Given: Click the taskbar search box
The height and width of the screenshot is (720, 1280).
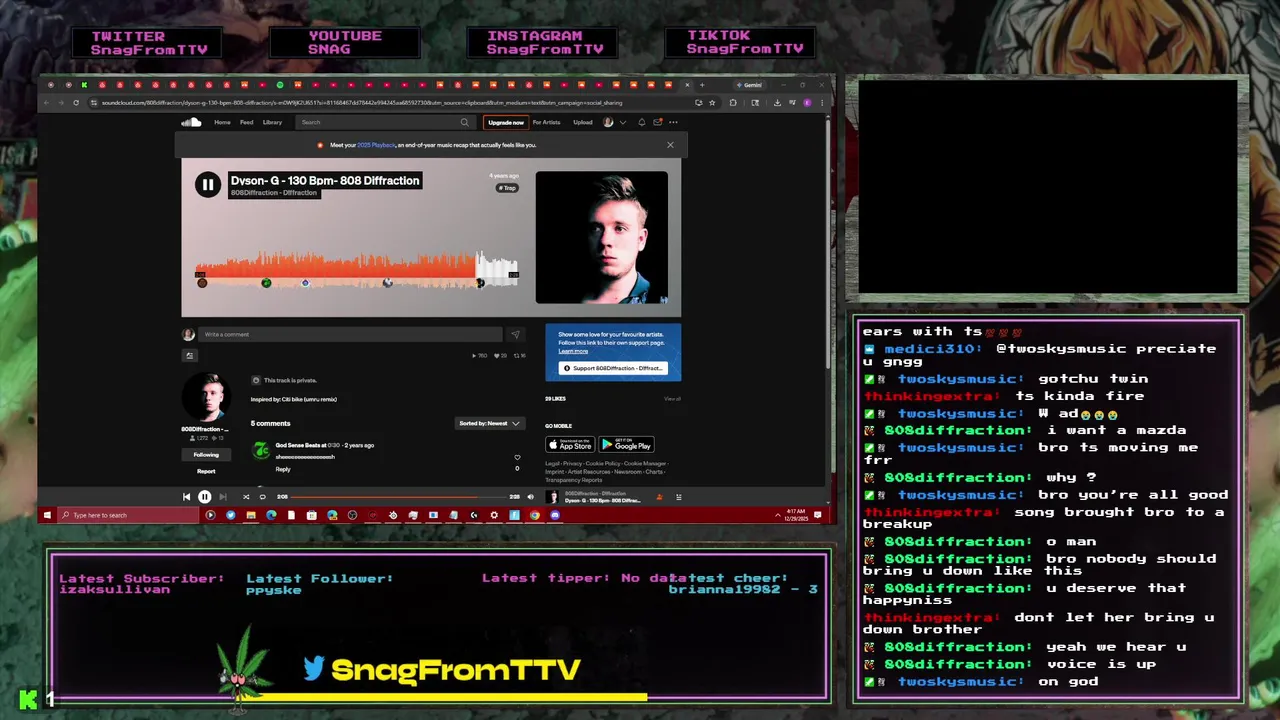Looking at the screenshot, I should (x=128, y=515).
